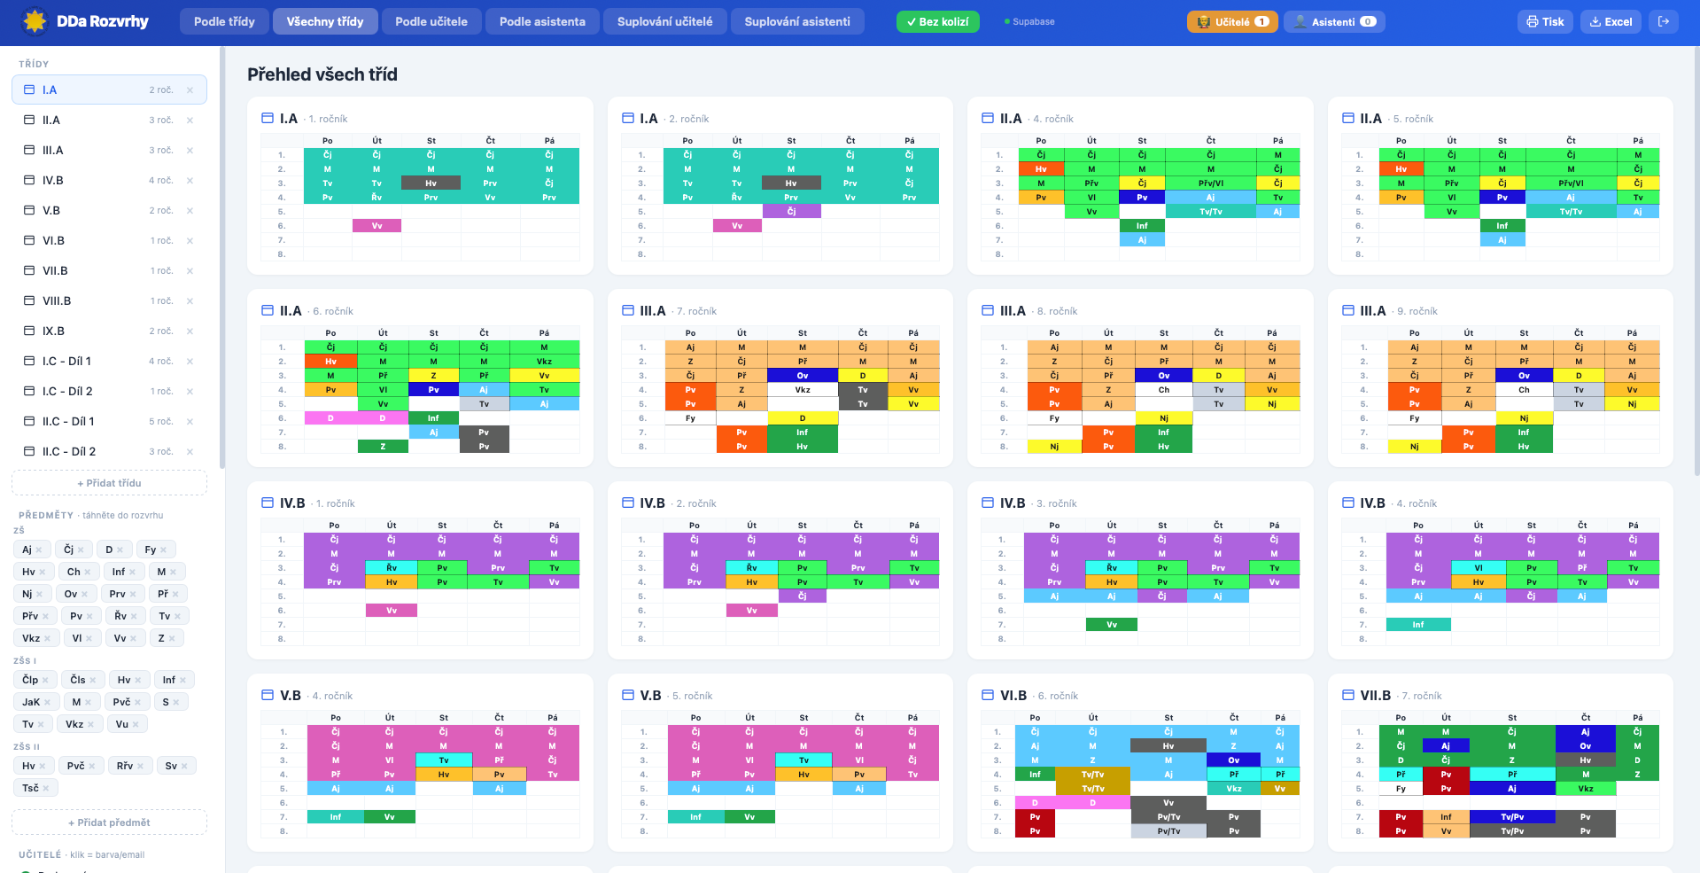
Task: Click the card icon of II.A 4. ročník
Action: point(988,118)
